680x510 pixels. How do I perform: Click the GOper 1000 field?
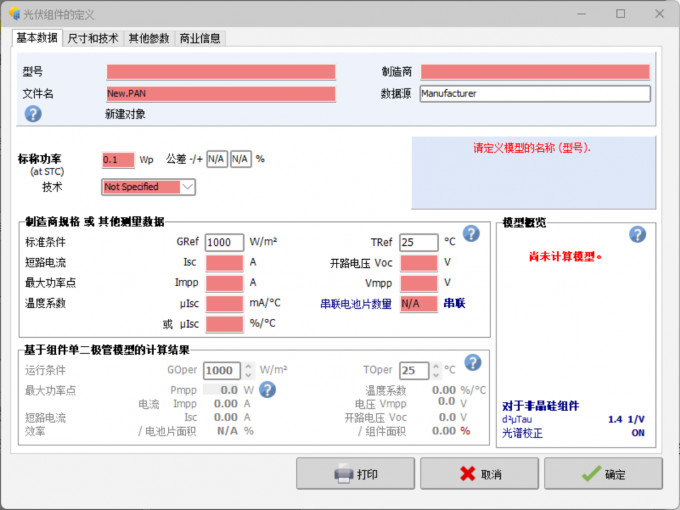(222, 370)
